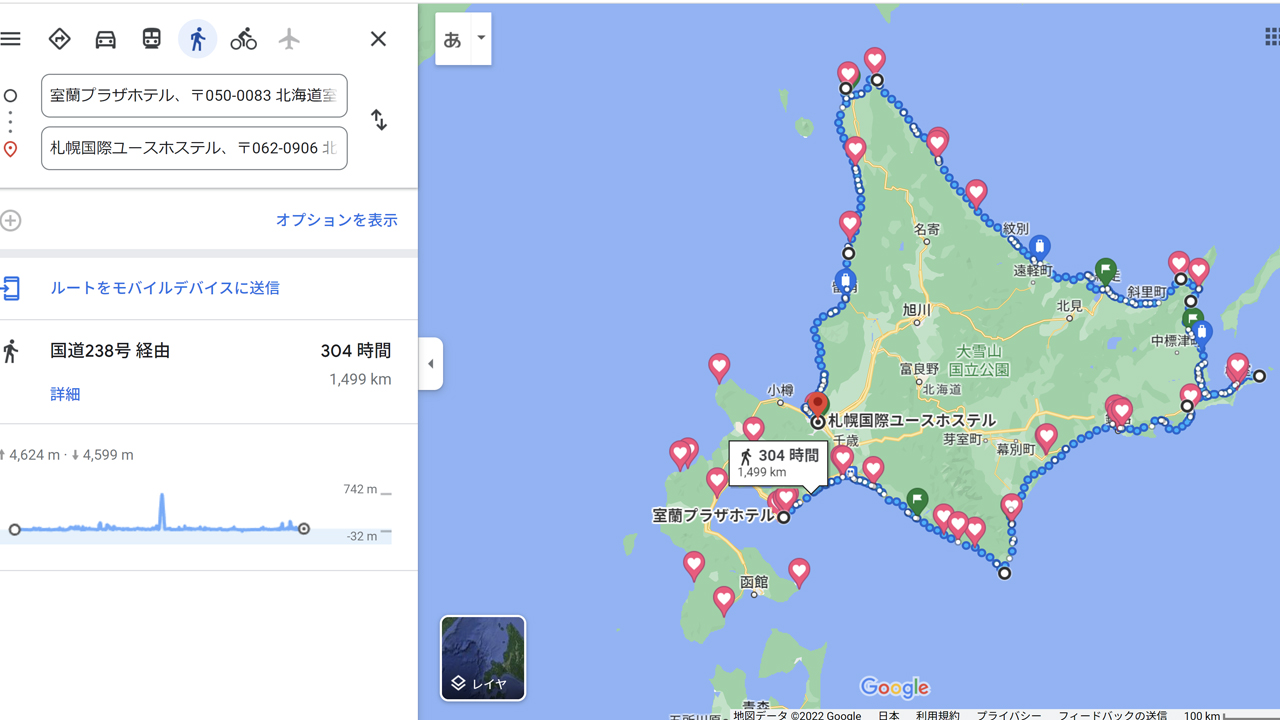Switch to cycling directions
Viewport: 1280px width, 720px height.
243,39
